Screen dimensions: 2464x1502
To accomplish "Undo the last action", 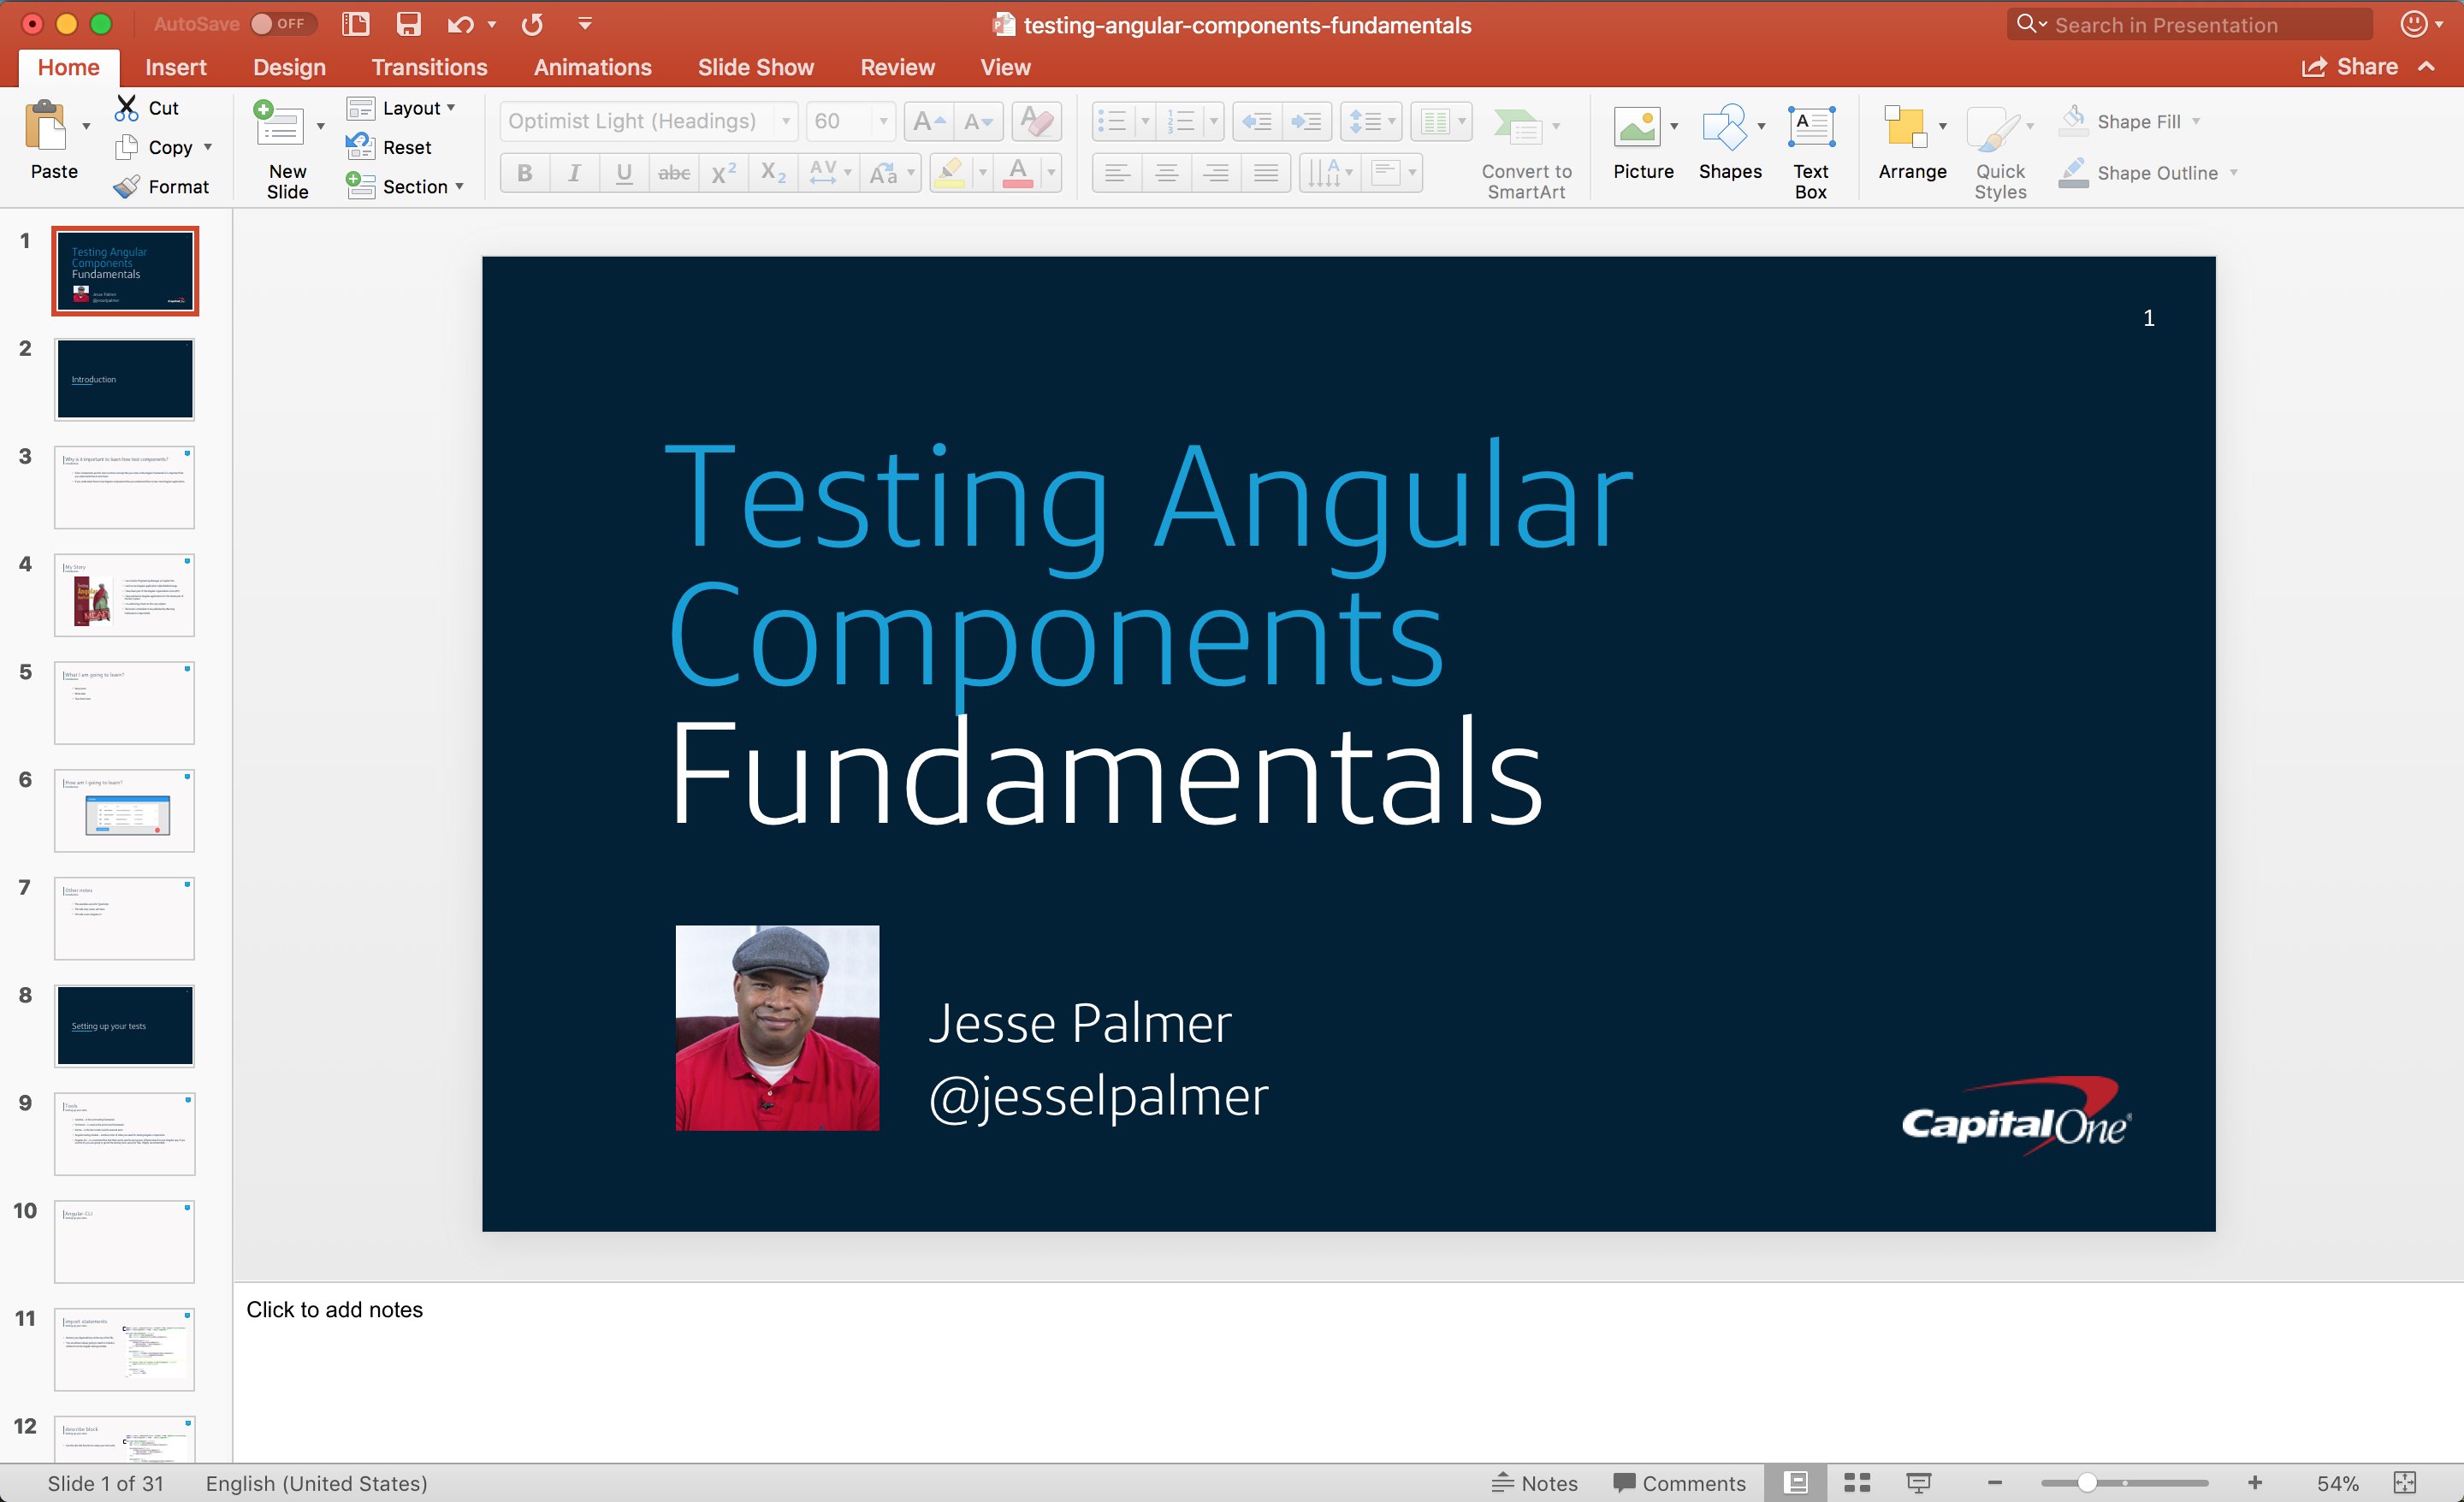I will [x=460, y=24].
